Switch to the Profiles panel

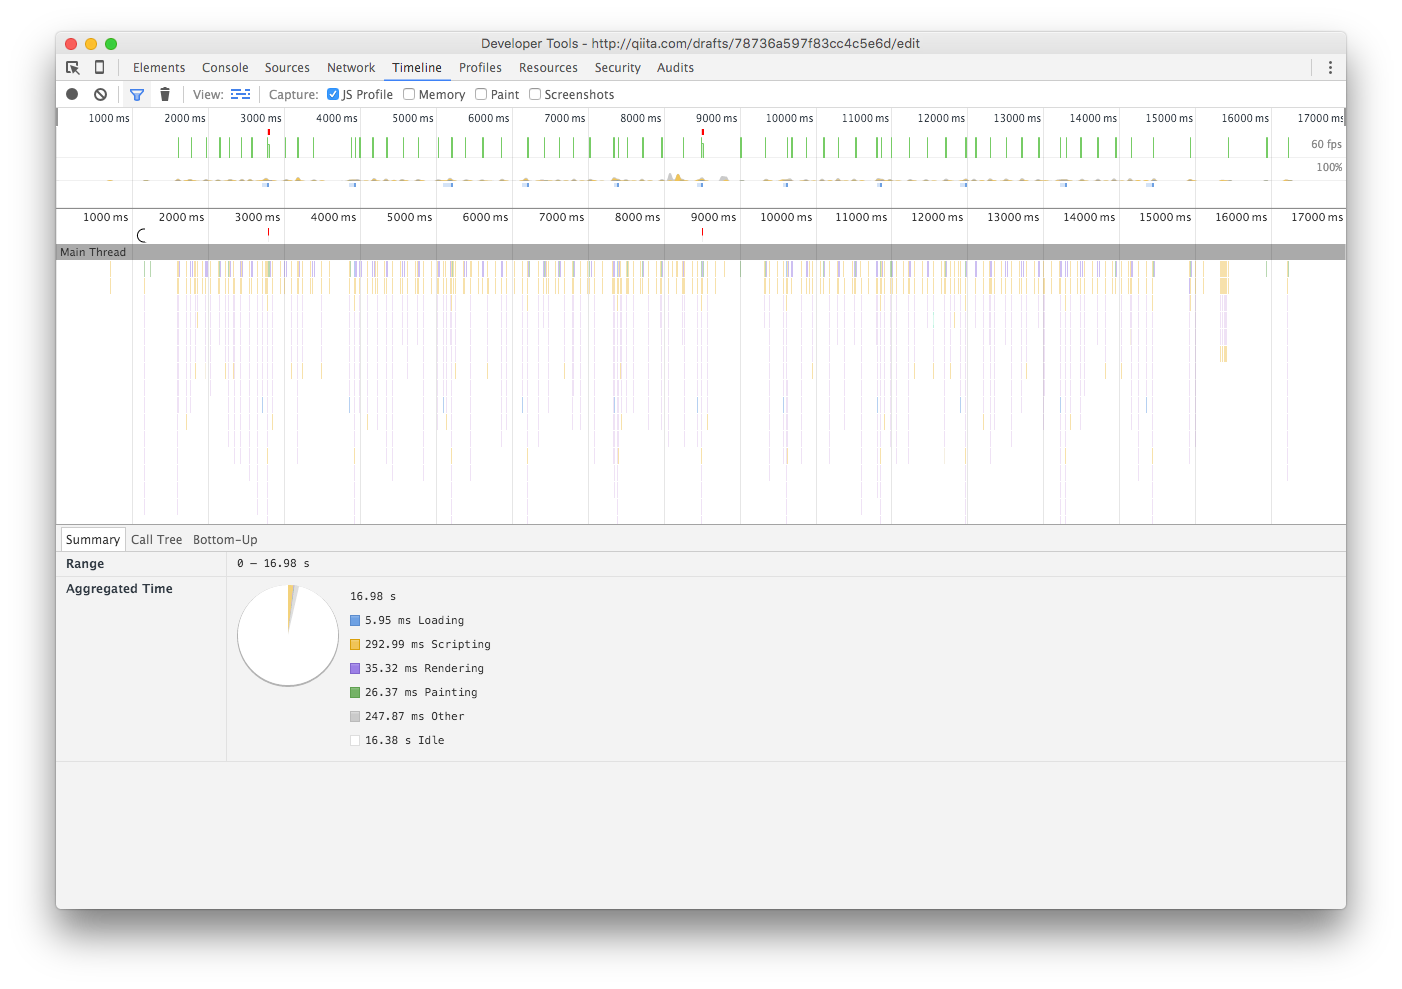[480, 67]
